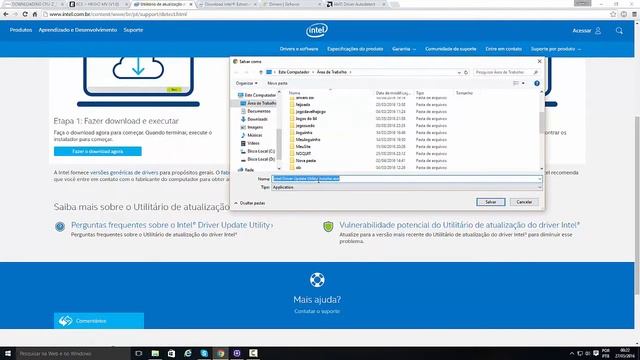Open Windows Start menu
The image size is (640, 360).
[x=7, y=353]
